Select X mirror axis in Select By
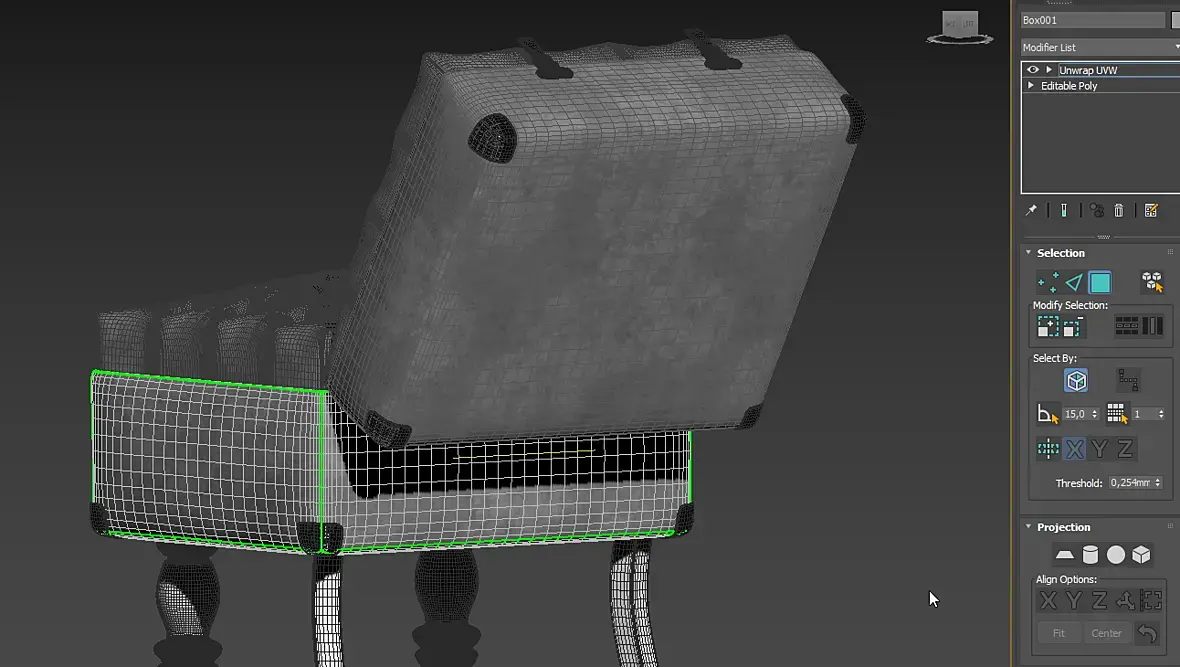This screenshot has width=1180, height=667. point(1075,449)
